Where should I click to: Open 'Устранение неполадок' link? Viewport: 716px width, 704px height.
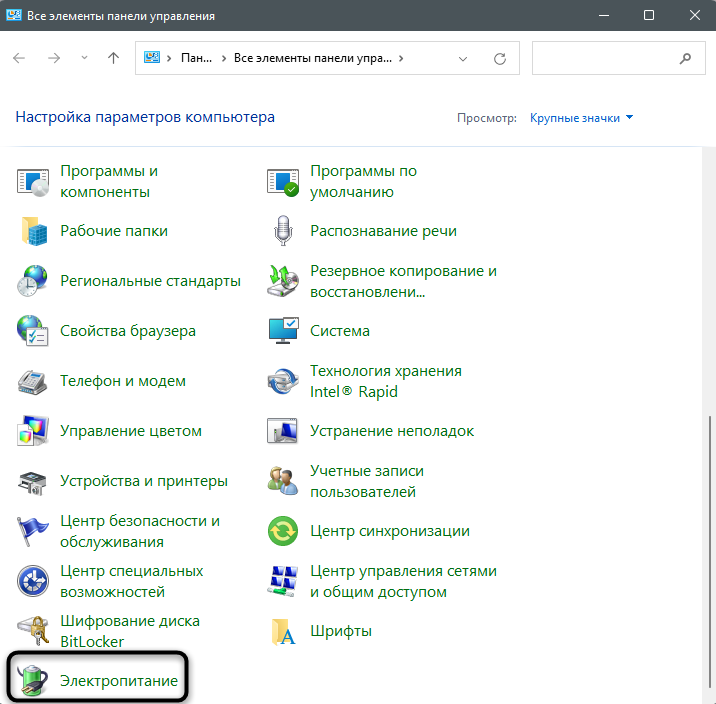pyautogui.click(x=392, y=431)
